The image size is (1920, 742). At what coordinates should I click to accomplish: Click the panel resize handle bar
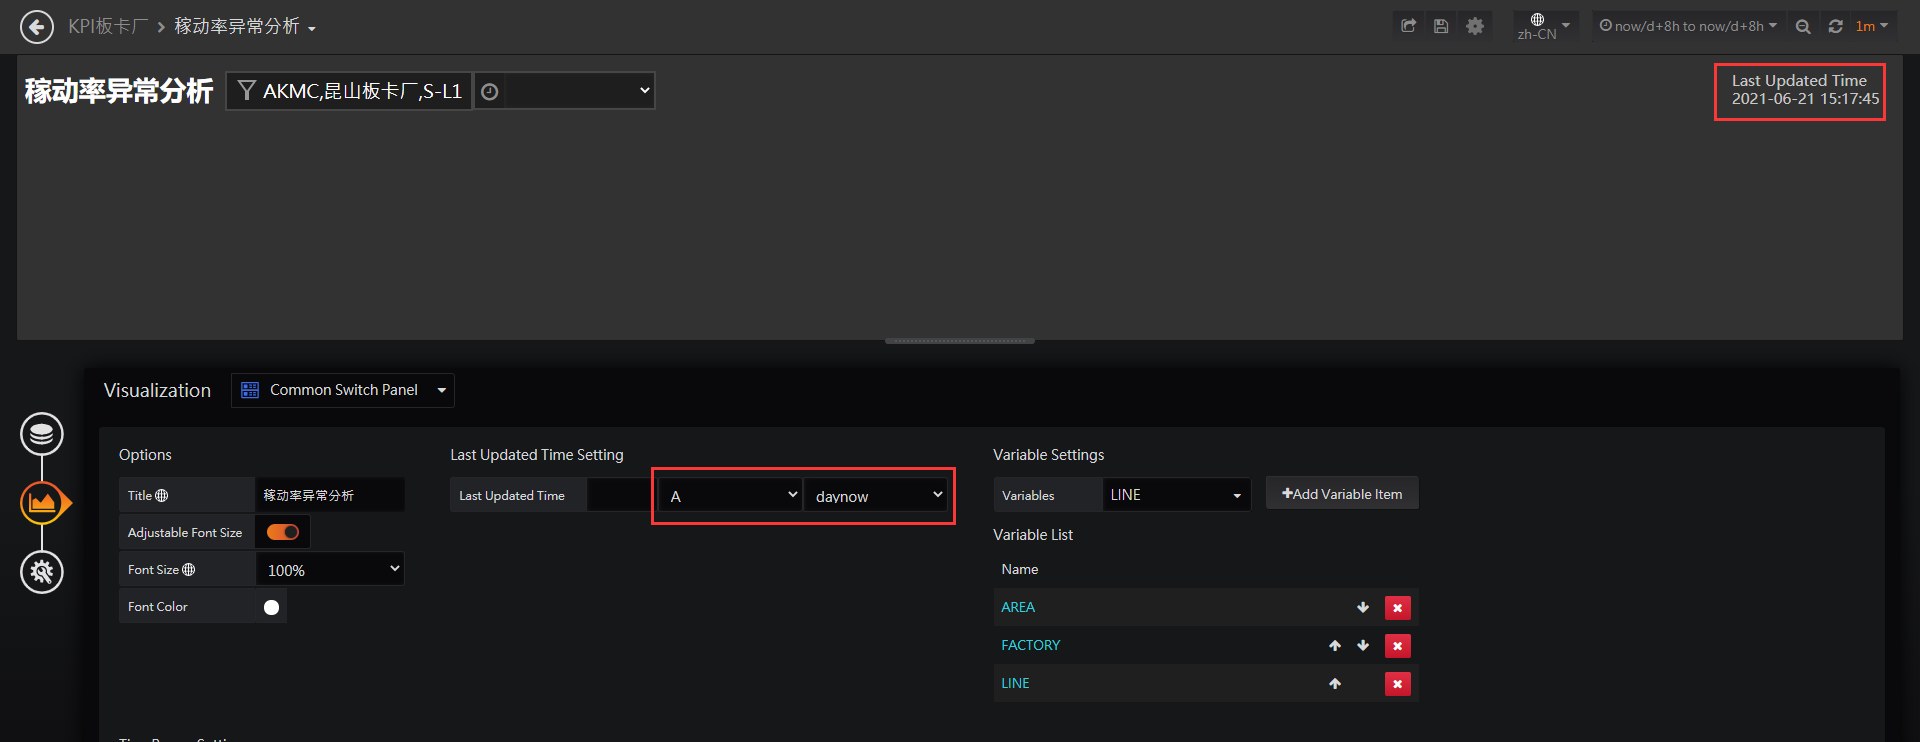tap(960, 341)
